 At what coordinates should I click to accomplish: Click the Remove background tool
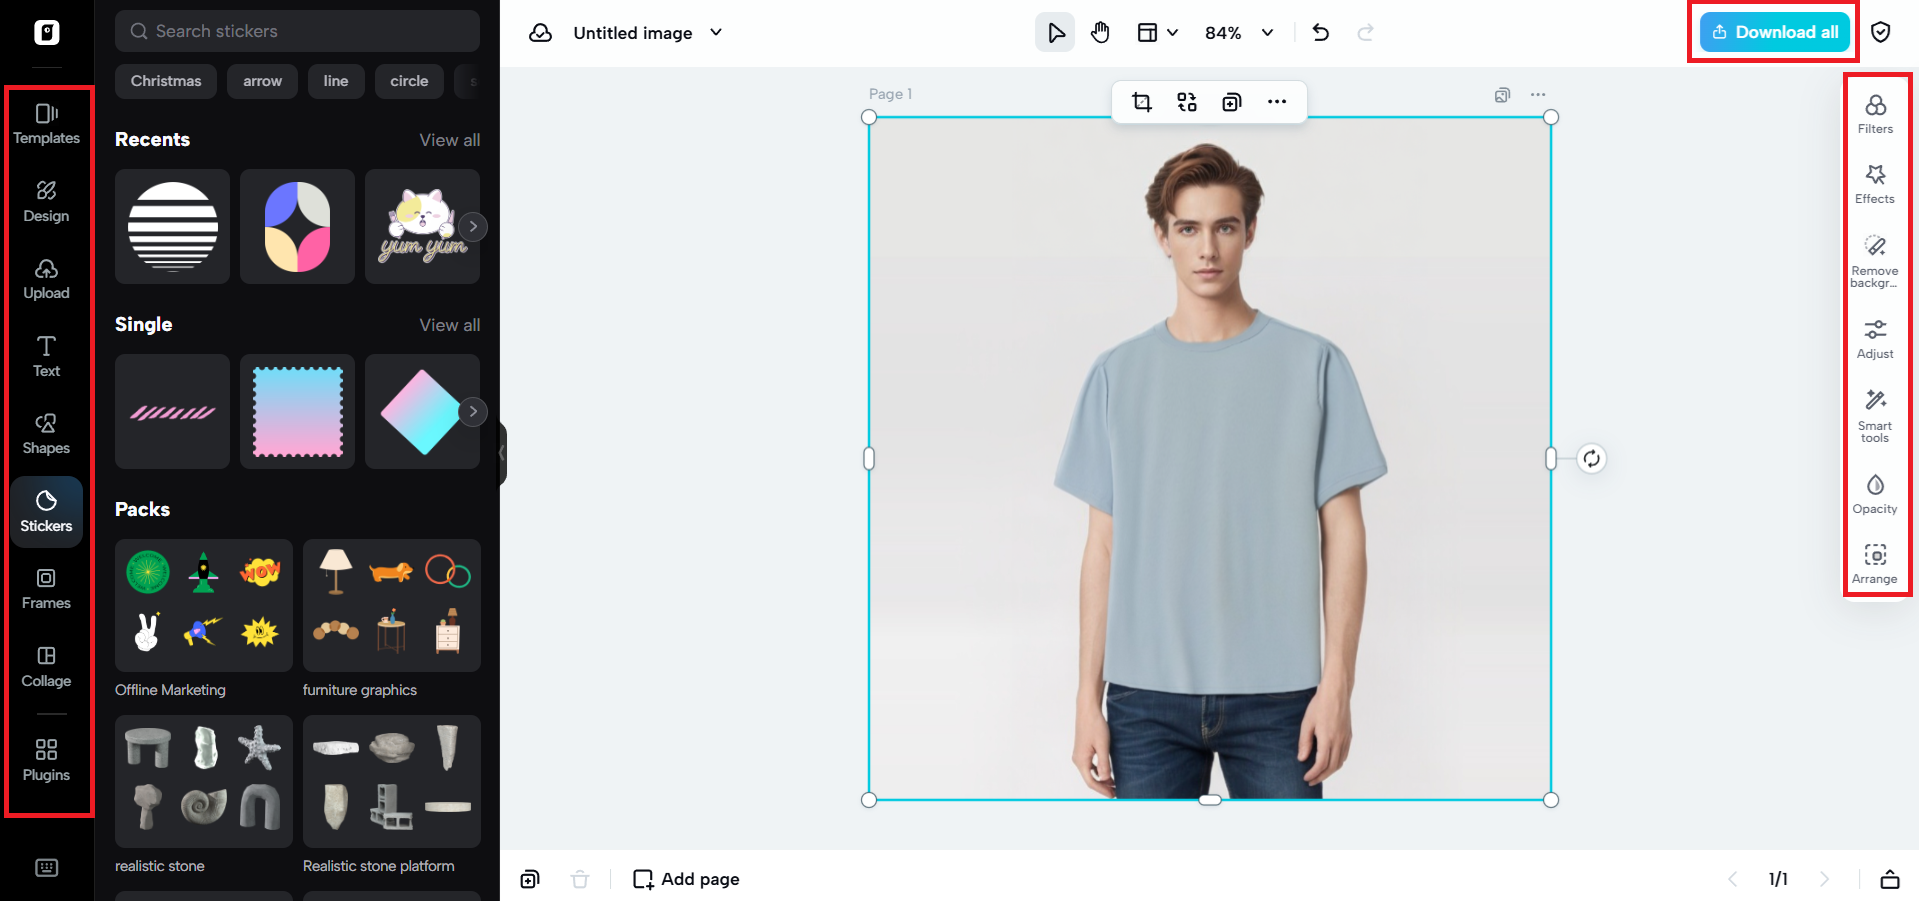1875,262
